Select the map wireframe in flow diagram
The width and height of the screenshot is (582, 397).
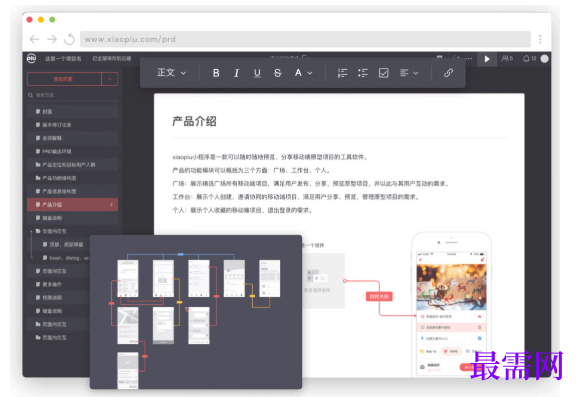[x=128, y=325]
